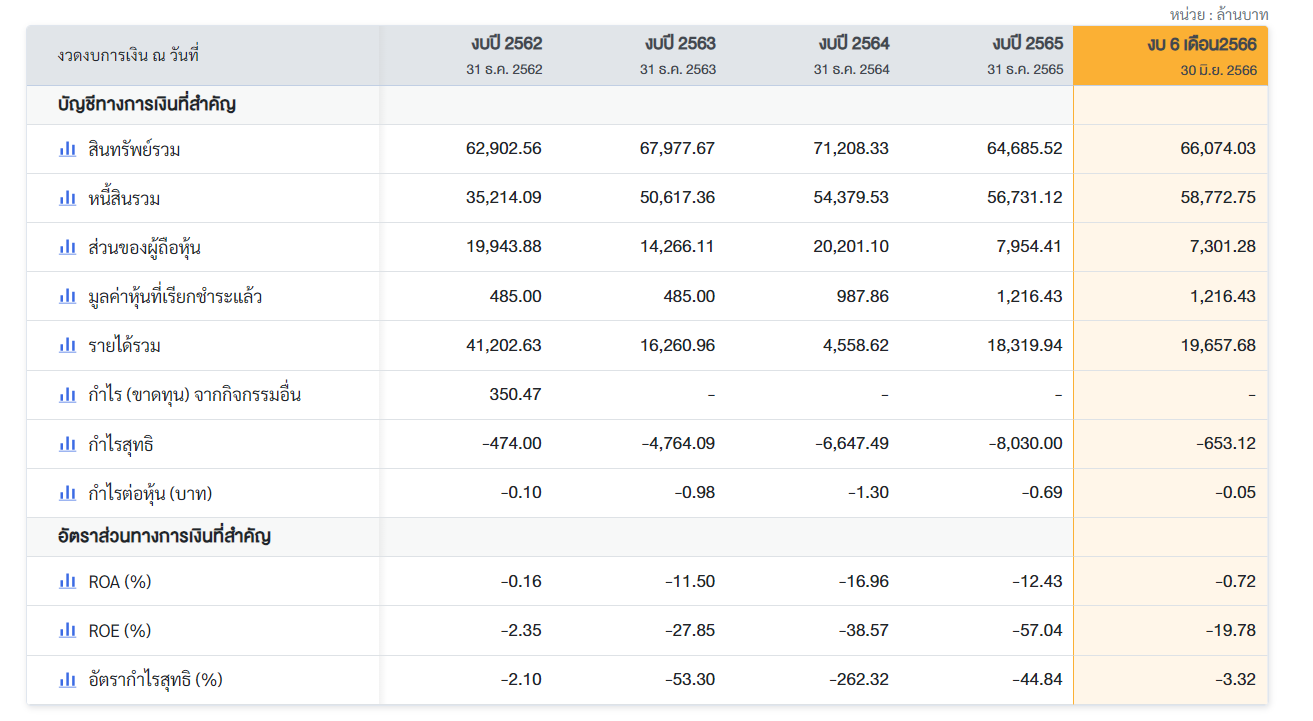Open chart icon for ส่วนของผู้ถือหุ้น row

coord(67,247)
